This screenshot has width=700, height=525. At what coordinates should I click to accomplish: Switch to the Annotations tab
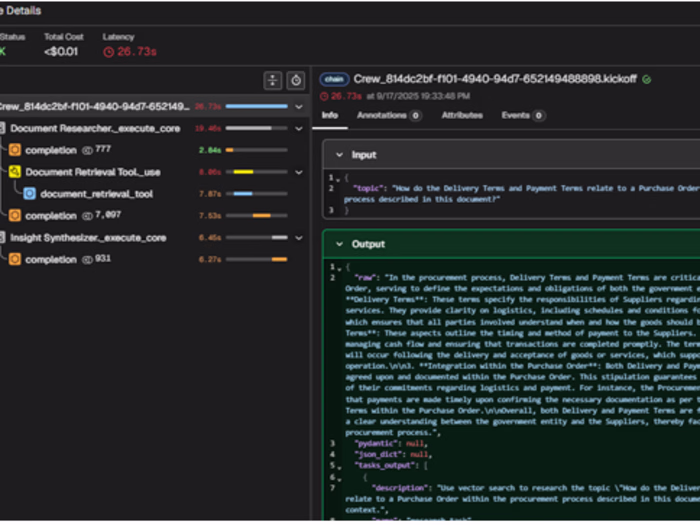[389, 116]
